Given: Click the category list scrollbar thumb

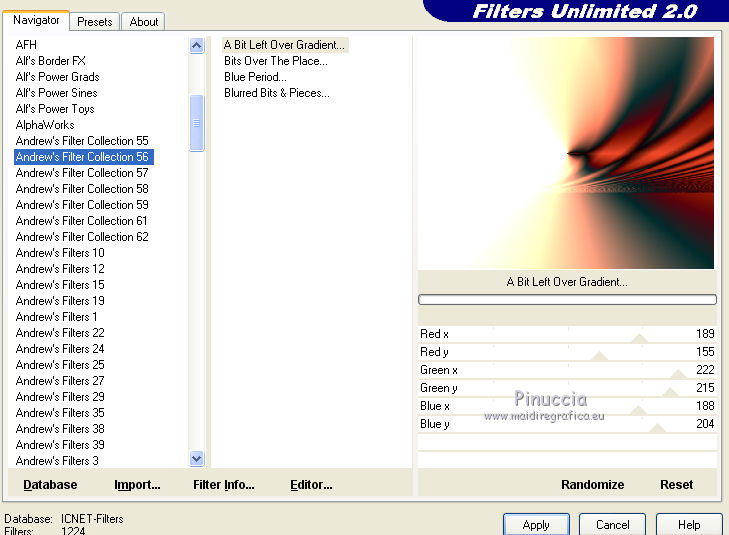Looking at the screenshot, I should (197, 123).
